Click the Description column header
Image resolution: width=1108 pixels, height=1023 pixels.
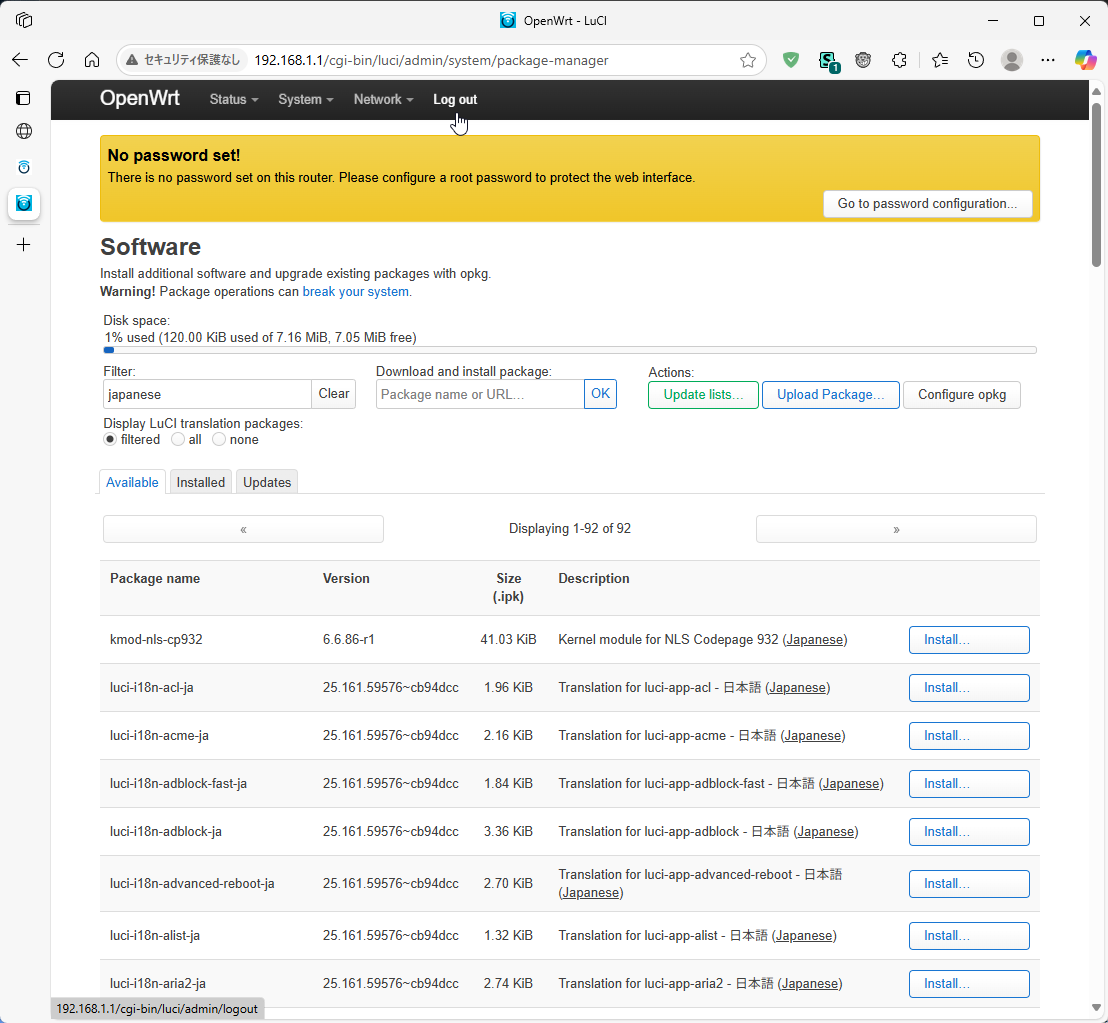pos(594,579)
